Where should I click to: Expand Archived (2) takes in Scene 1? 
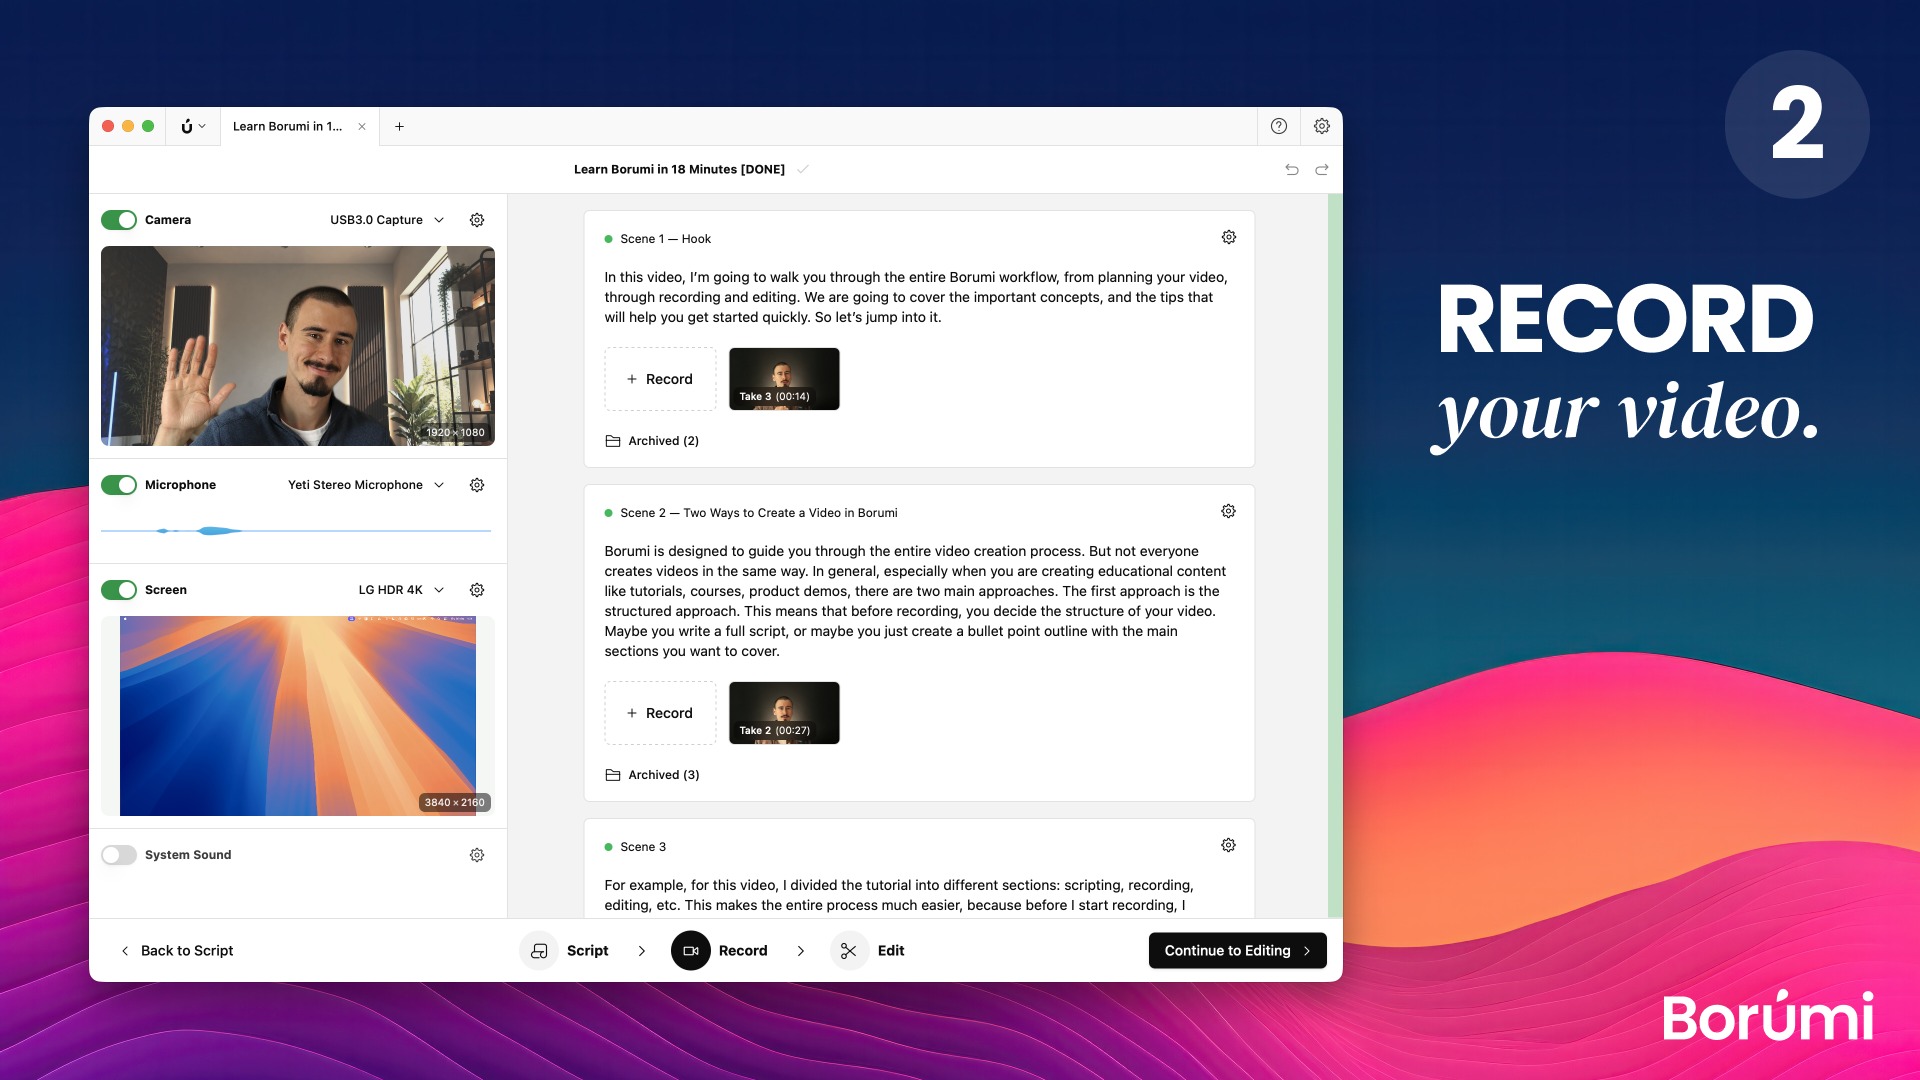(652, 441)
